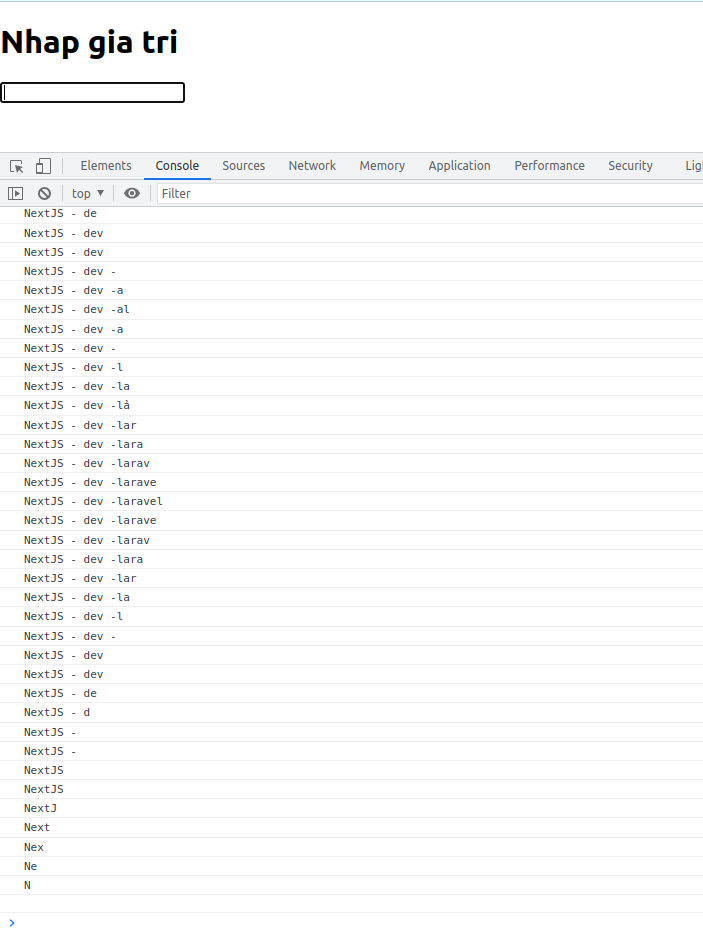Image resolution: width=703 pixels, height=933 pixels.
Task: Open the Memory tab
Action: pos(382,166)
